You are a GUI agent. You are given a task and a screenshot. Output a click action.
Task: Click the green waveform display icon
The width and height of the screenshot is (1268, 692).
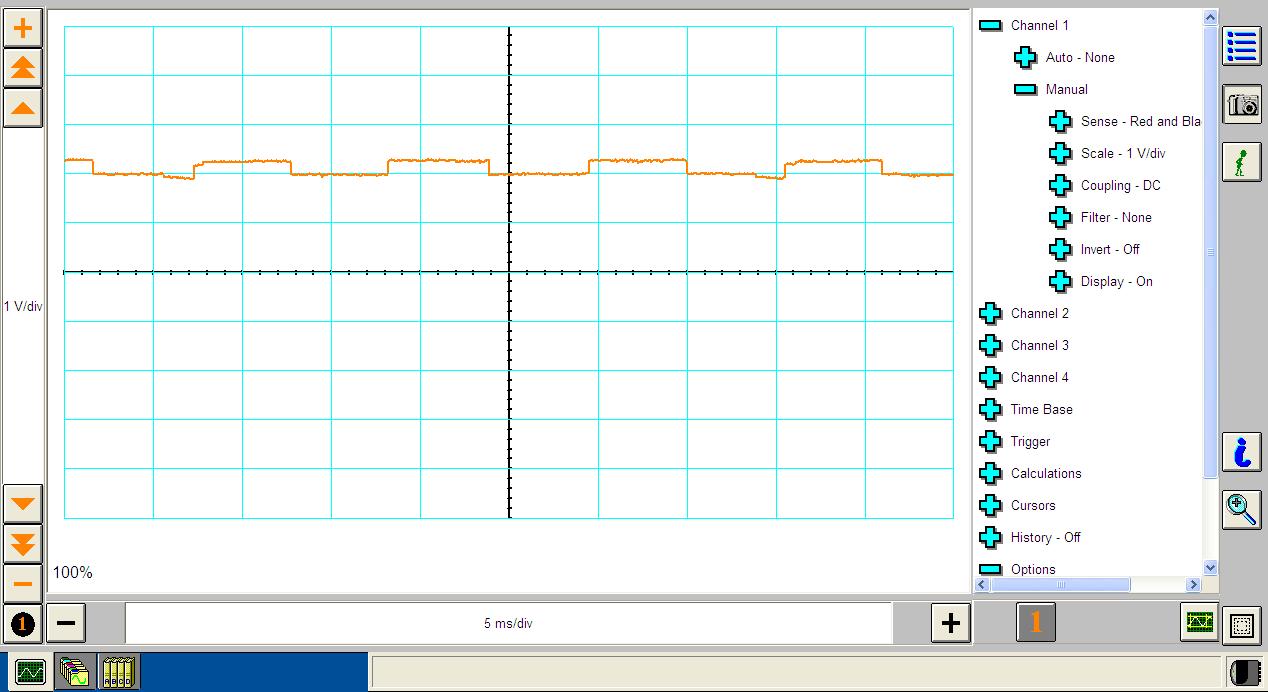pos(1200,623)
